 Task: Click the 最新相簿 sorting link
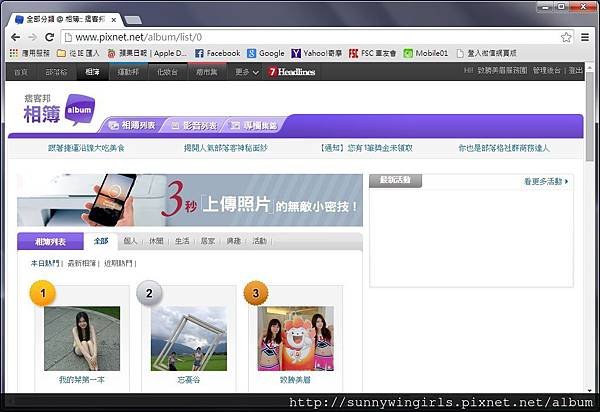coord(82,263)
